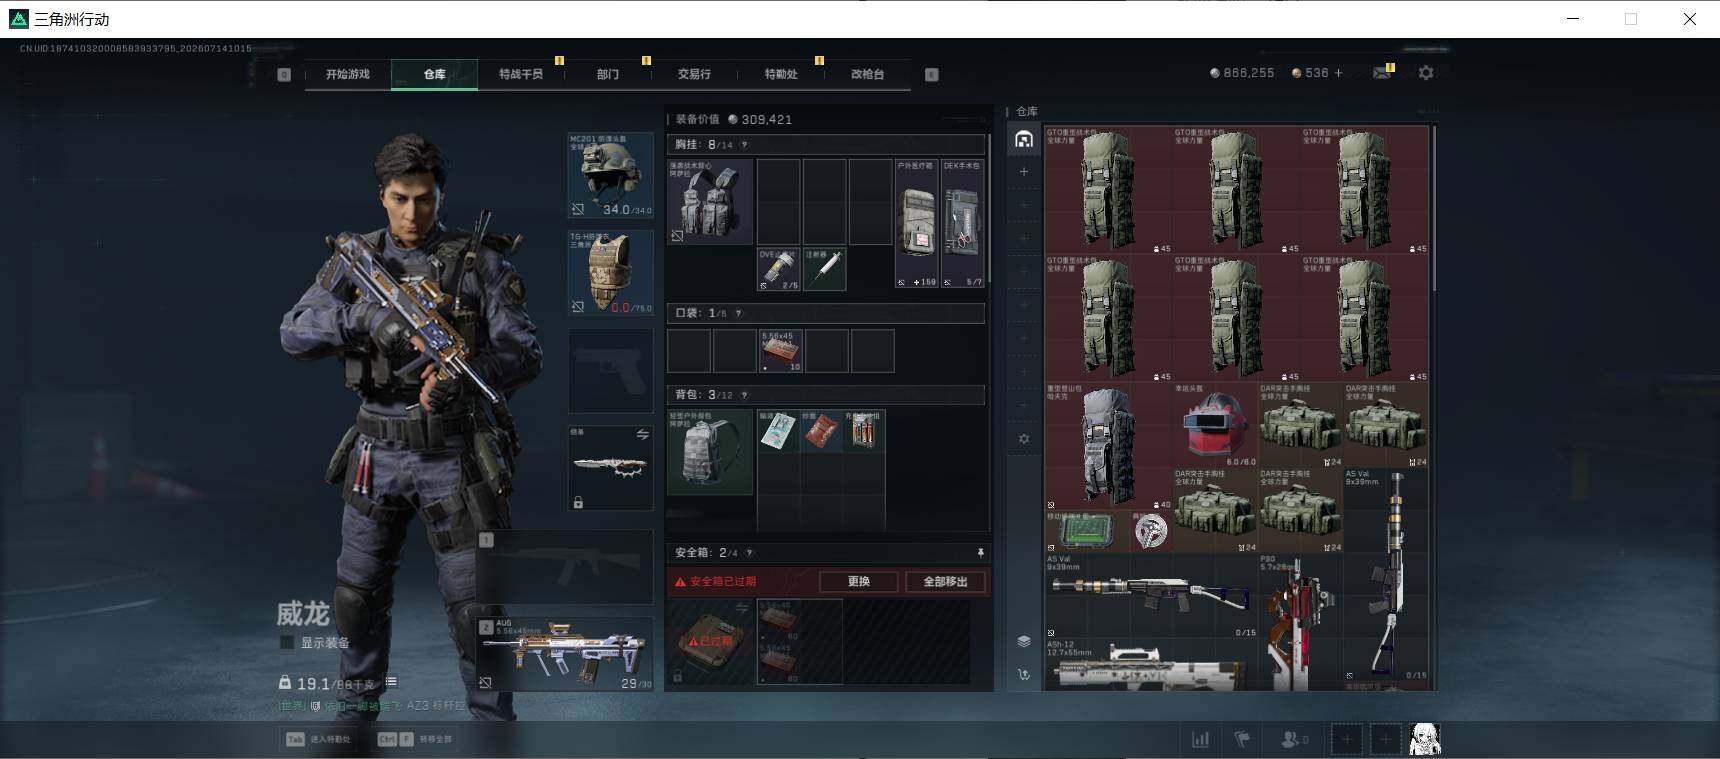The height and width of the screenshot is (759, 1720).
Task: Open the weight details list icon
Action: pyautogui.click(x=392, y=682)
